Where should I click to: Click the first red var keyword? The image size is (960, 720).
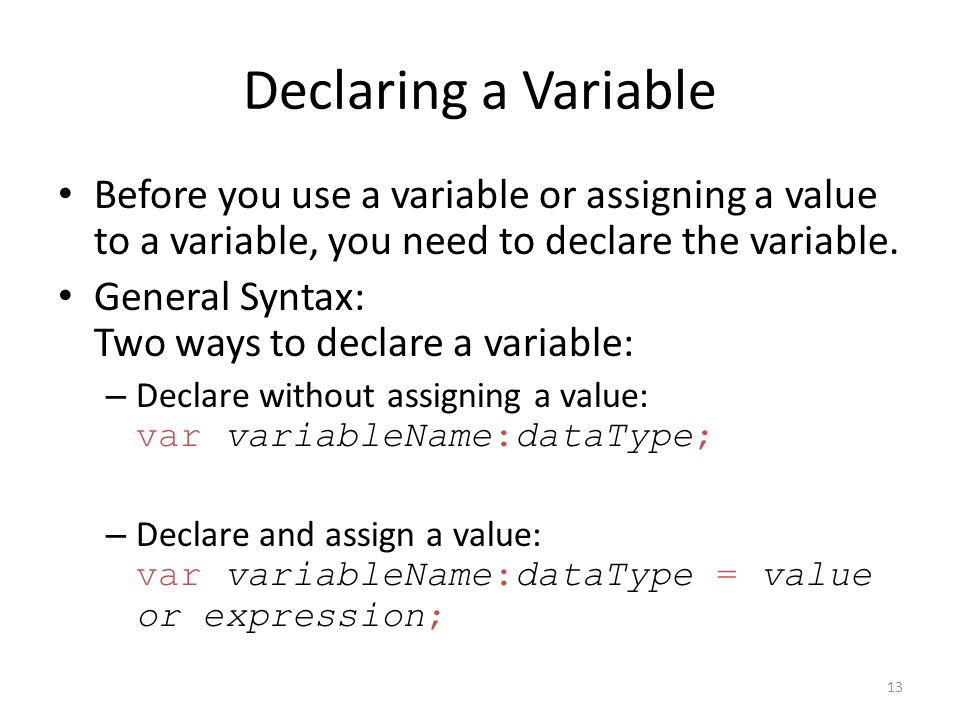pos(168,437)
